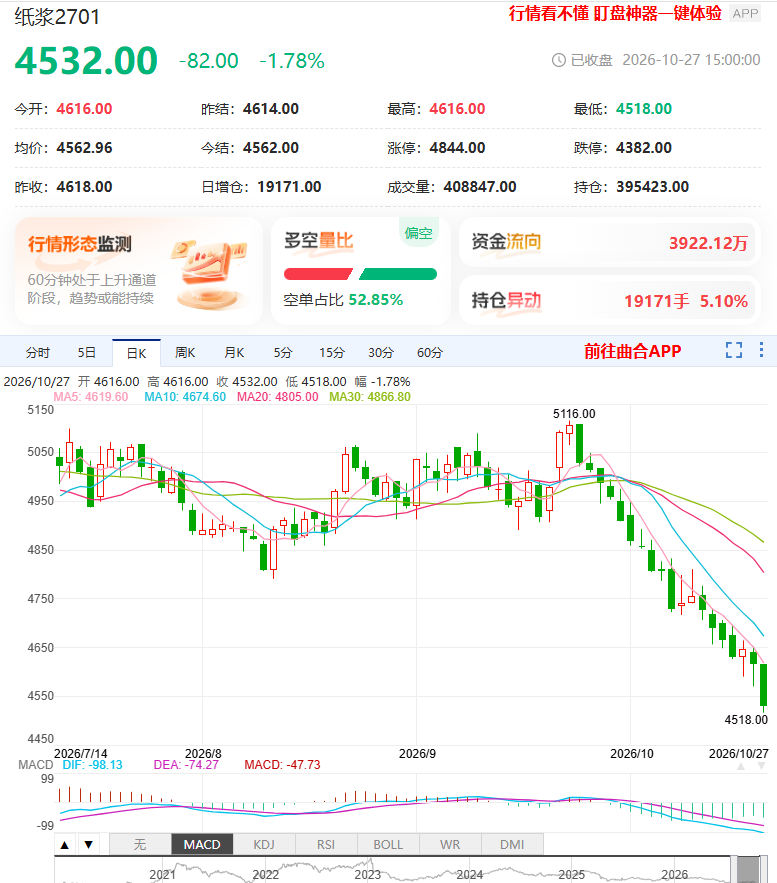Viewport: 777px width, 883px height.
Task: Switch to the 5日 chart tab
Action: [87, 353]
